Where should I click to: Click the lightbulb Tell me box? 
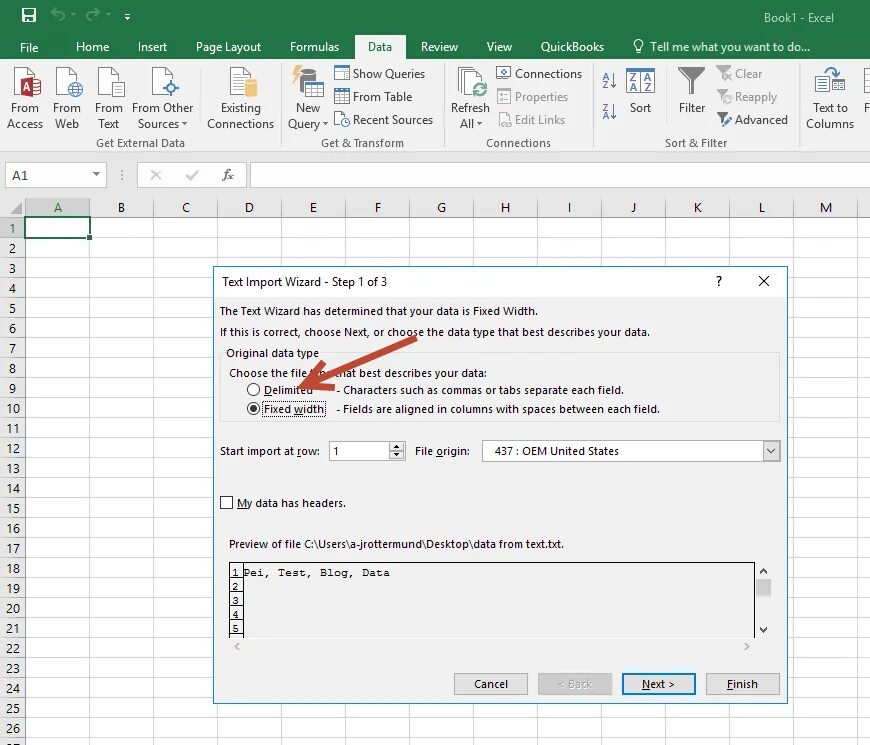pos(722,47)
